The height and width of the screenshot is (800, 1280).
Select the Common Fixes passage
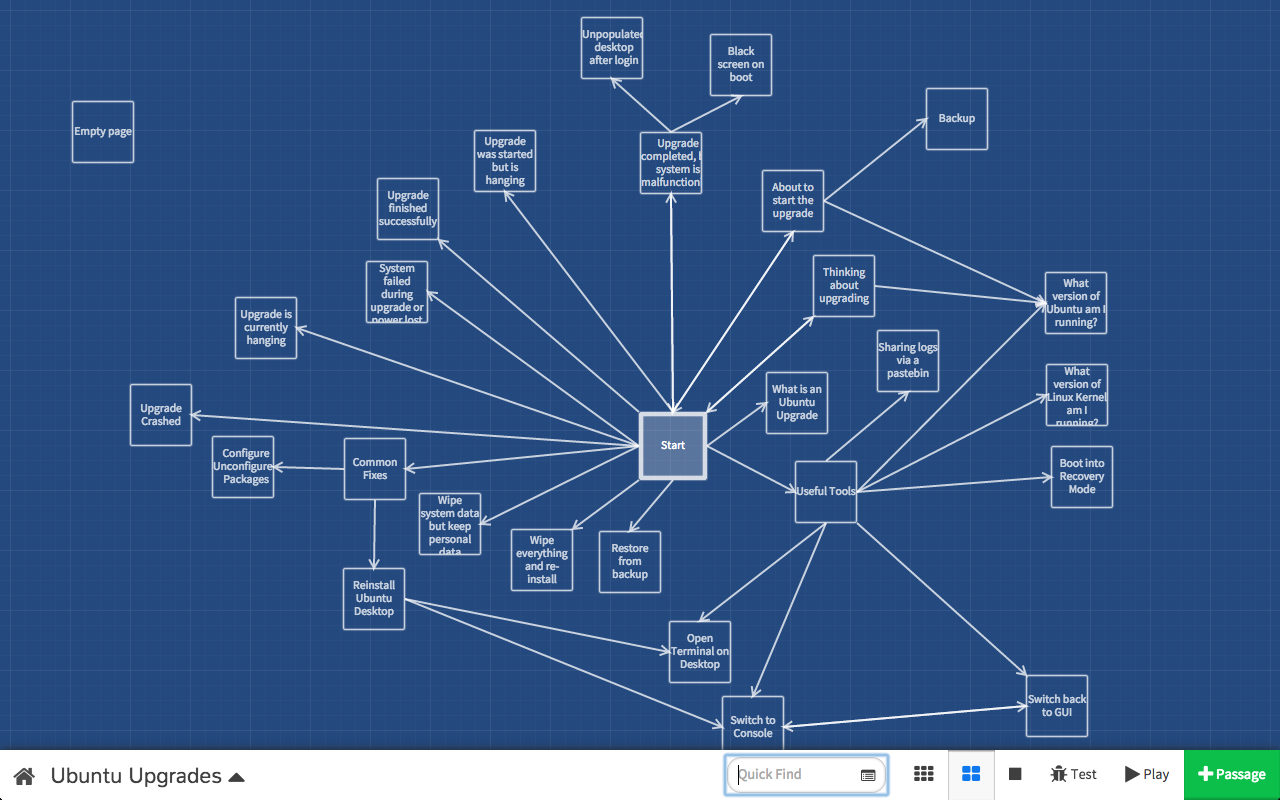point(375,469)
